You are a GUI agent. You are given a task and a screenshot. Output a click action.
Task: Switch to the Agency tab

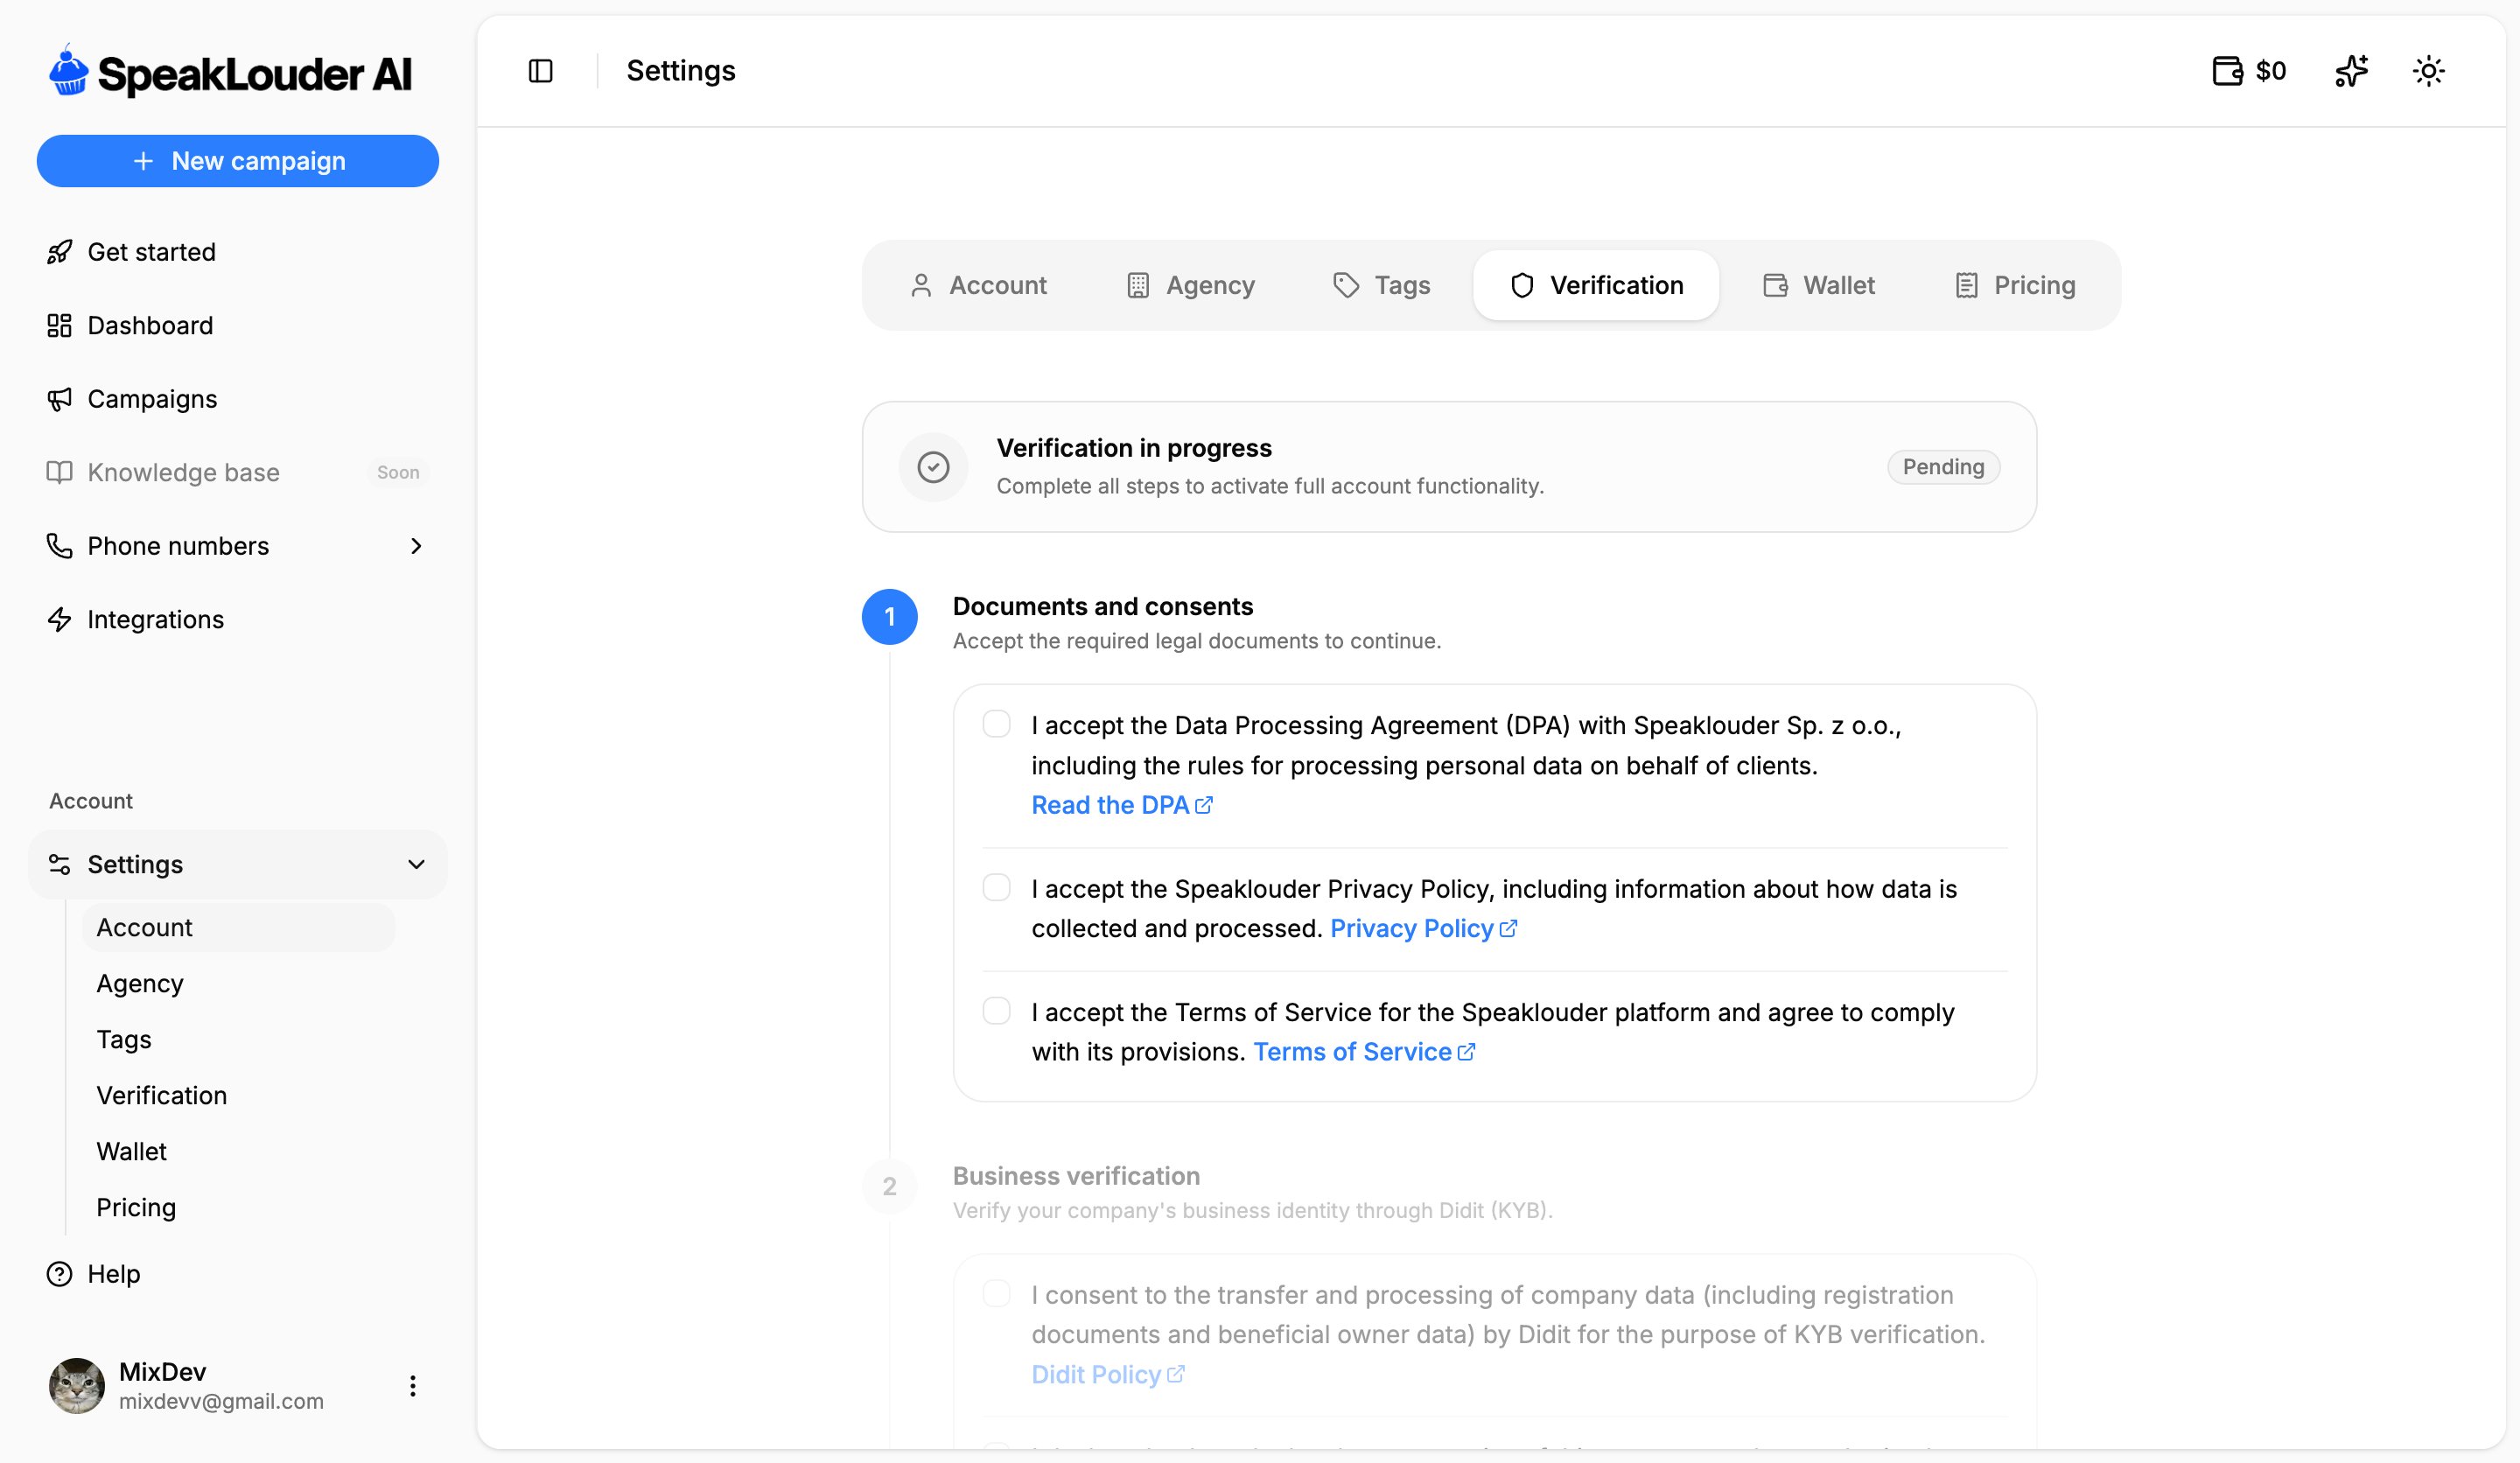coord(1190,286)
